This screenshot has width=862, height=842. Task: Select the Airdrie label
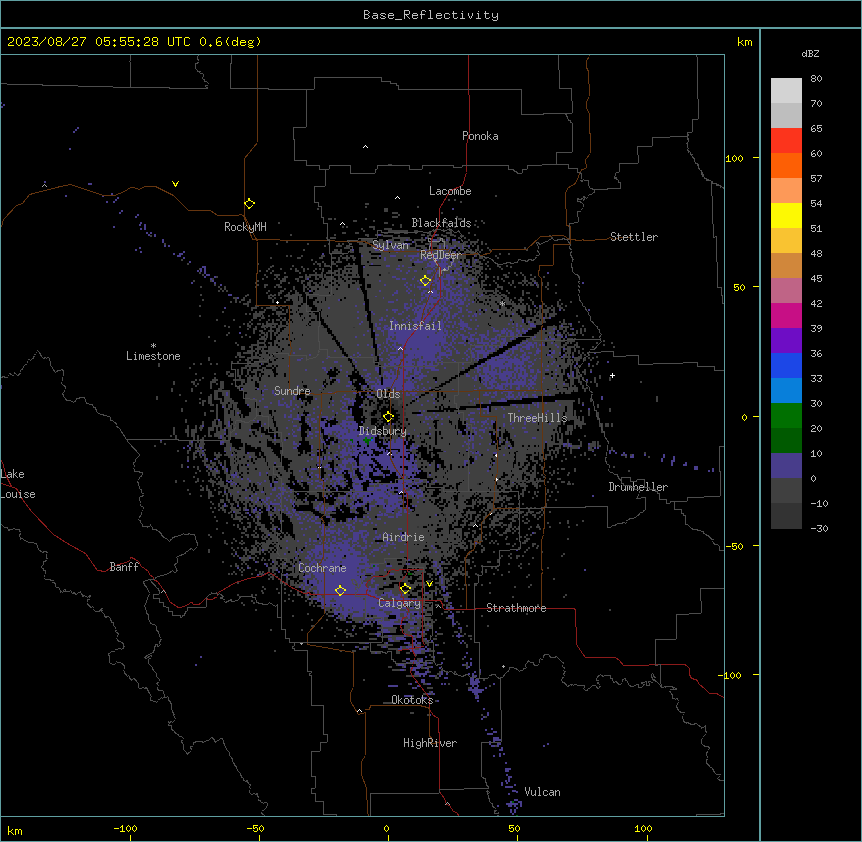[404, 537]
